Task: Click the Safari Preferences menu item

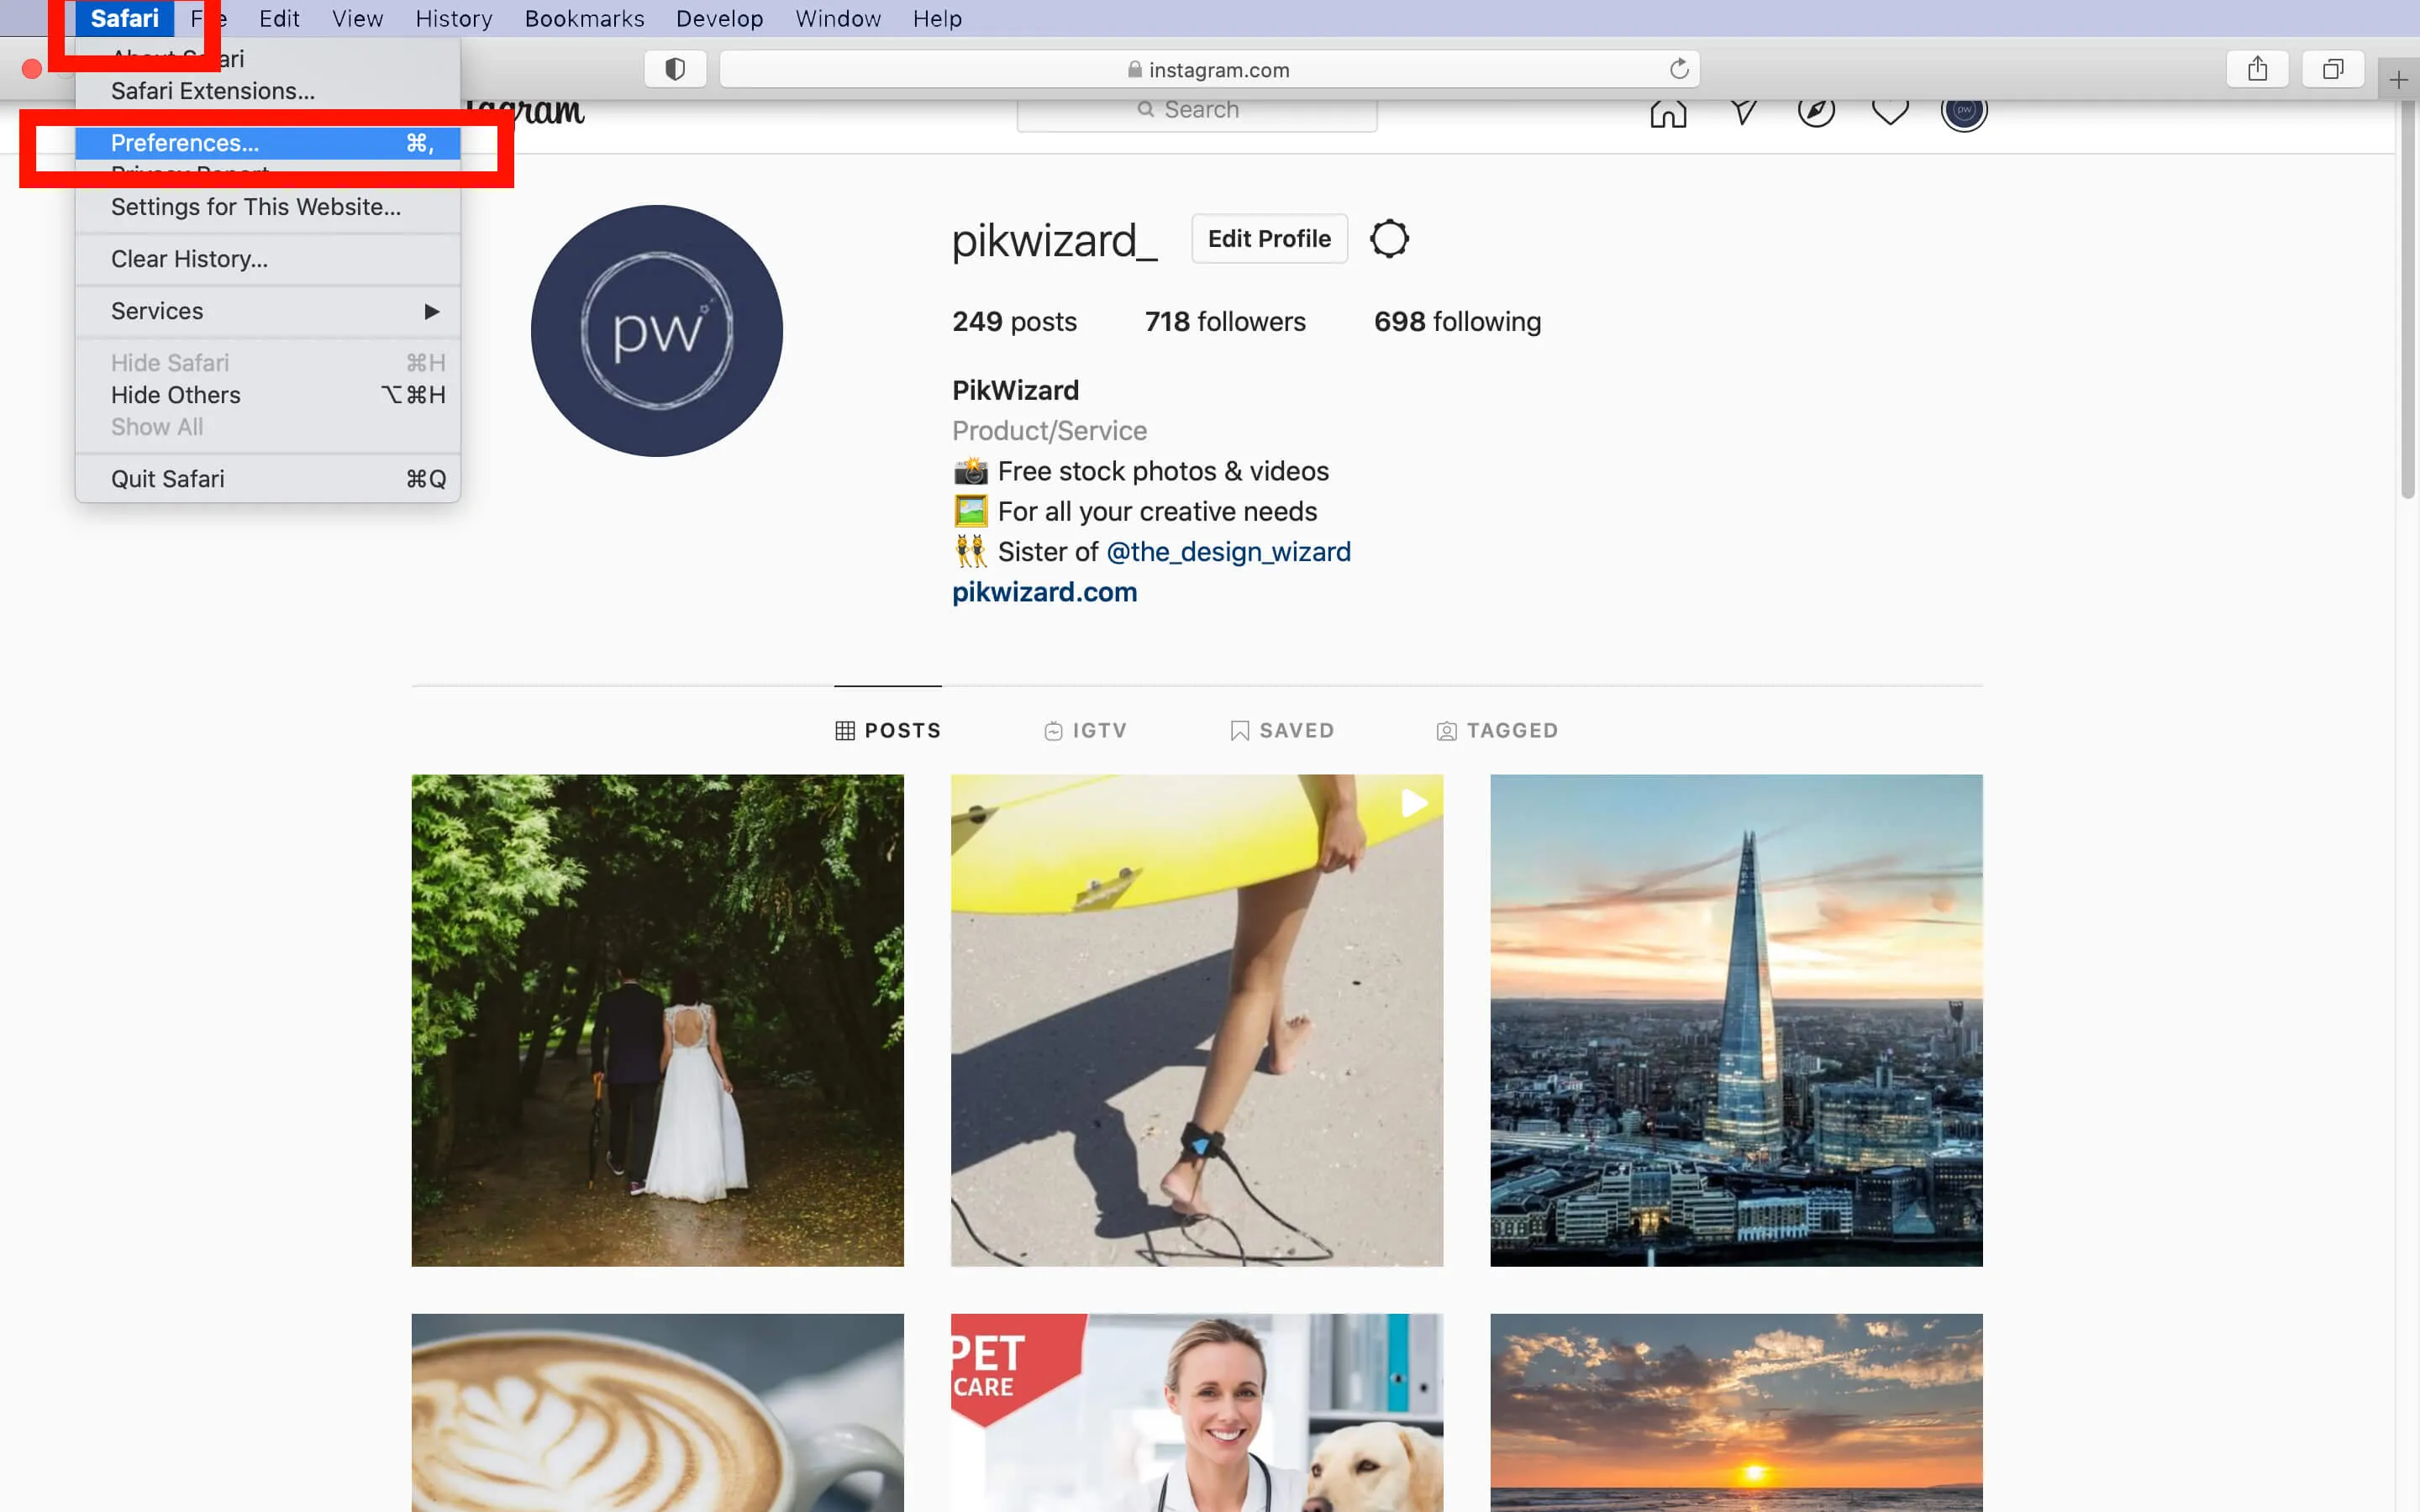Action: (187, 143)
